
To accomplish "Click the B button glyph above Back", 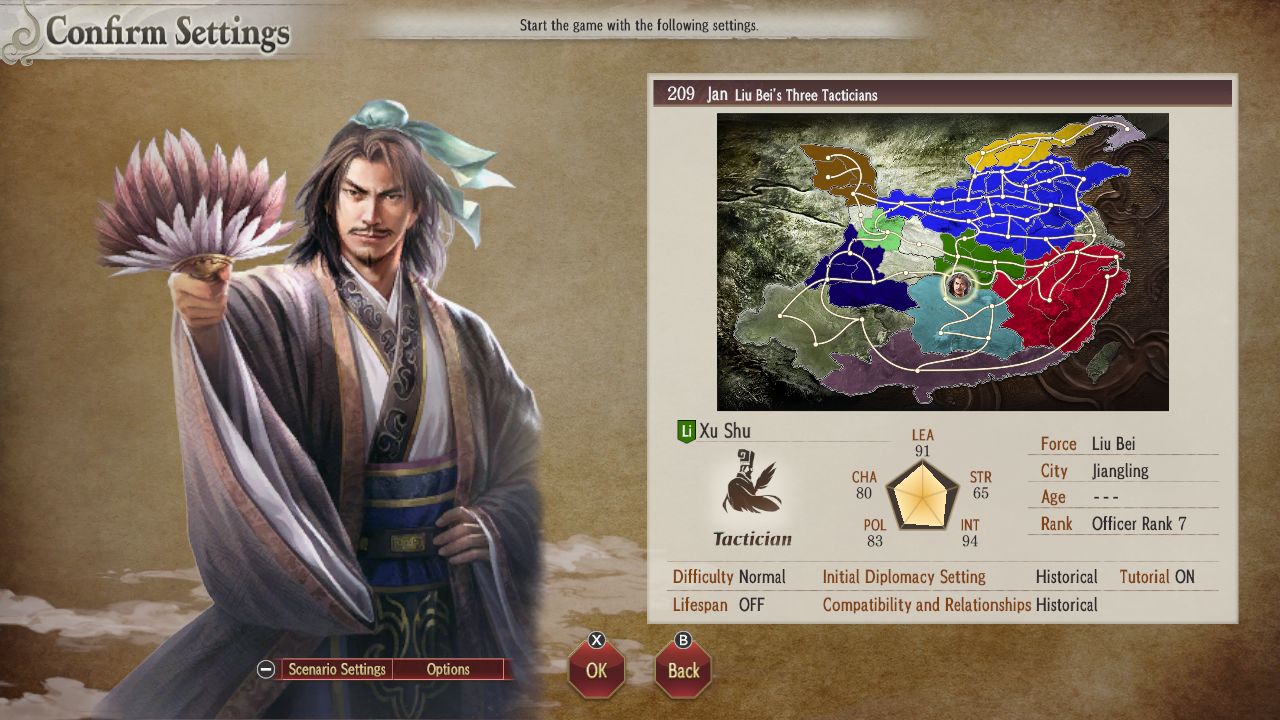I will (684, 640).
